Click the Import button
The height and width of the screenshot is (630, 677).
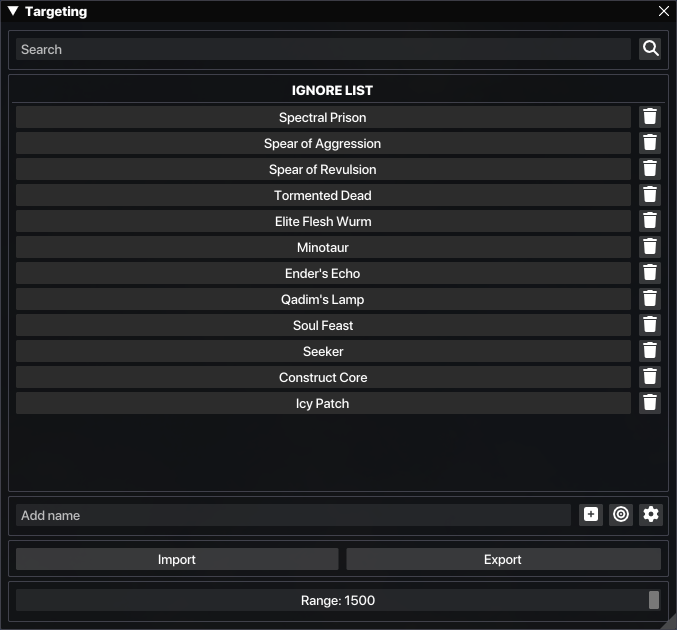177,560
